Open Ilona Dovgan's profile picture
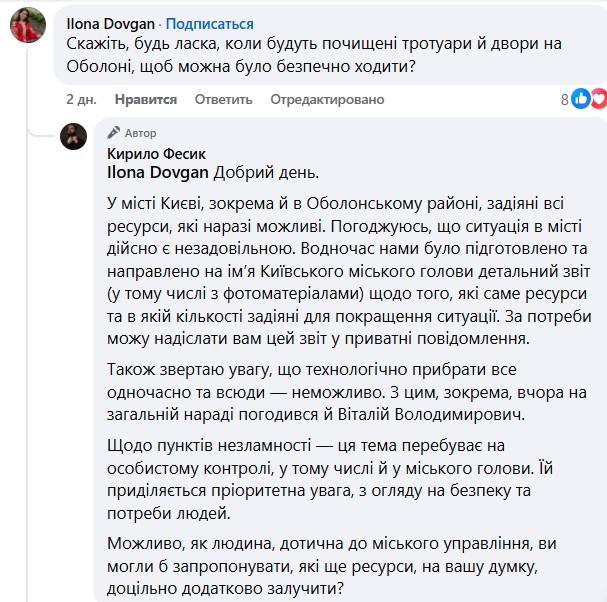Screen dimensions: 607x602 tap(27, 25)
